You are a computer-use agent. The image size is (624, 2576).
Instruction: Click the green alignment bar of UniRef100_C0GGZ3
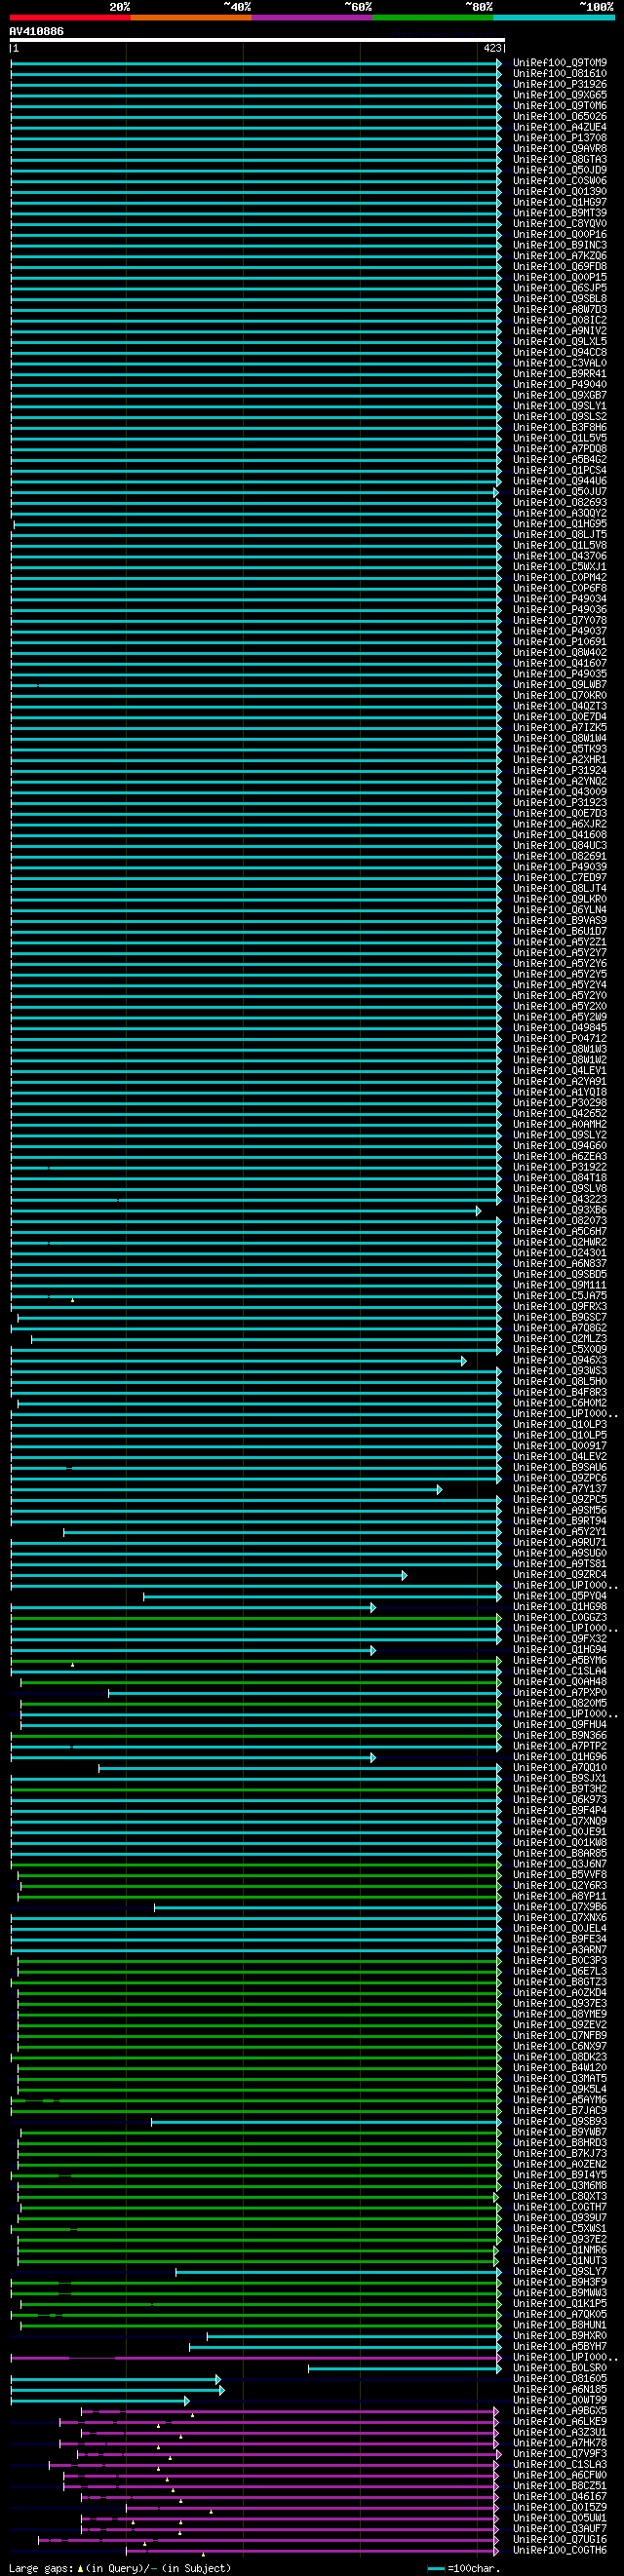click(x=256, y=1619)
